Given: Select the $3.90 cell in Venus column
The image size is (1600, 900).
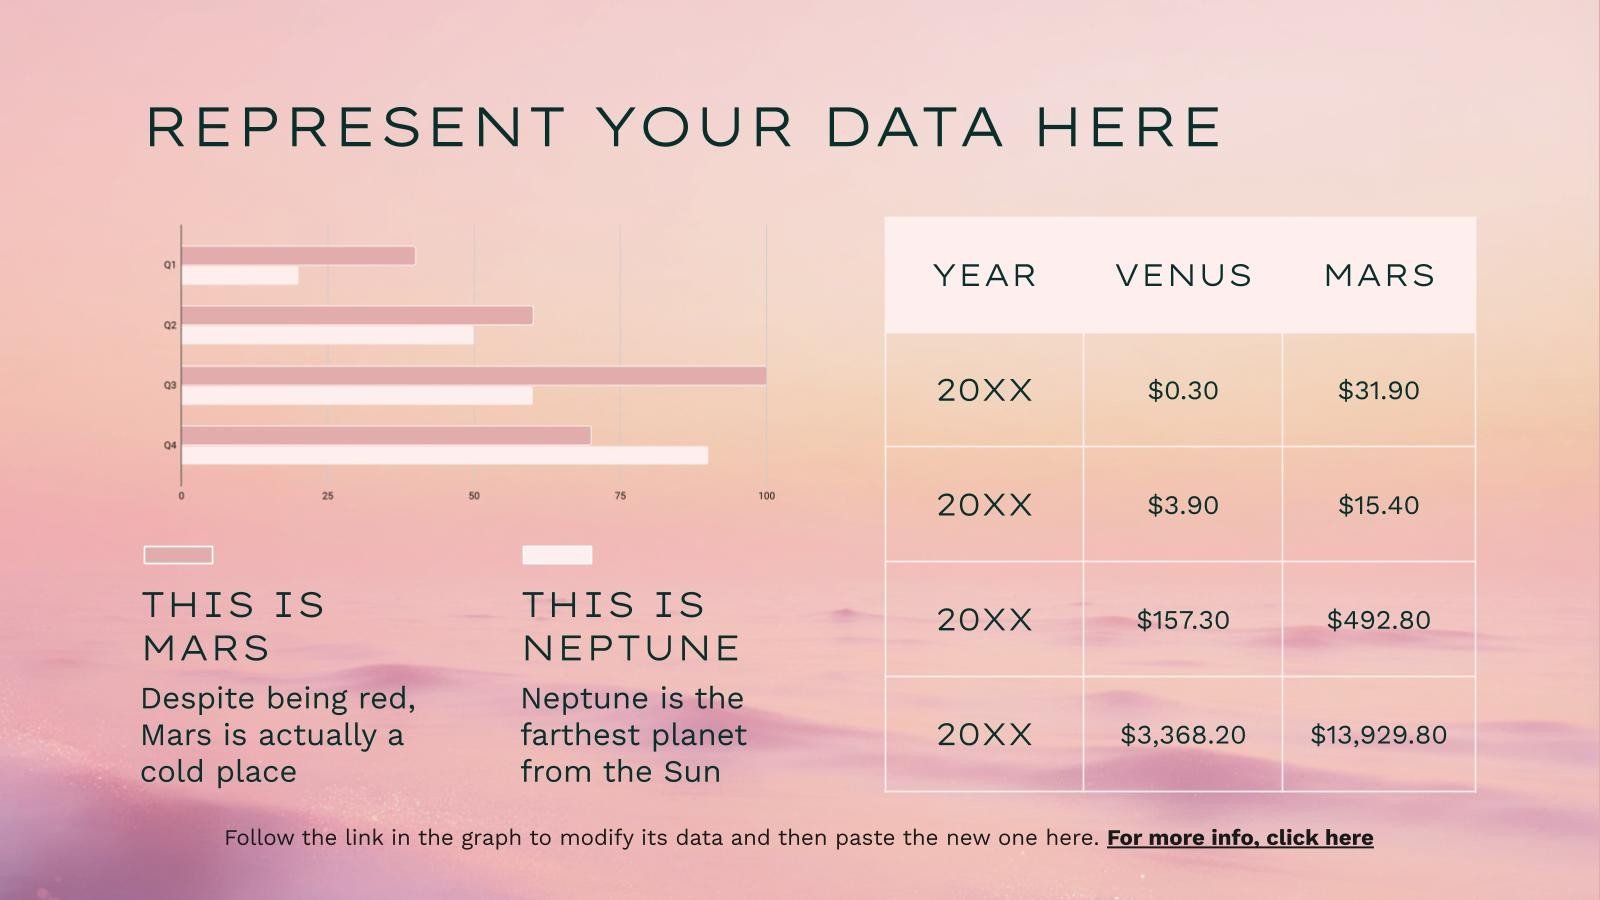Looking at the screenshot, I should tap(1183, 505).
